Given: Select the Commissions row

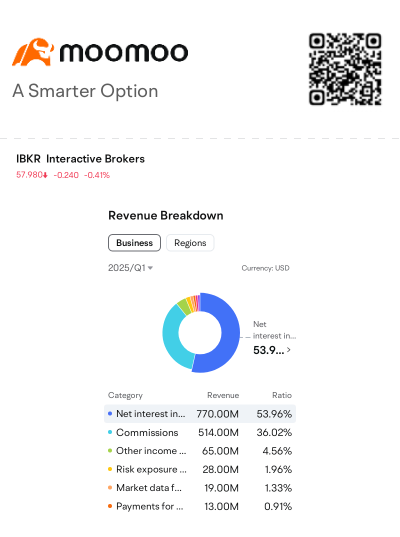Looking at the screenshot, I should click(200, 433).
